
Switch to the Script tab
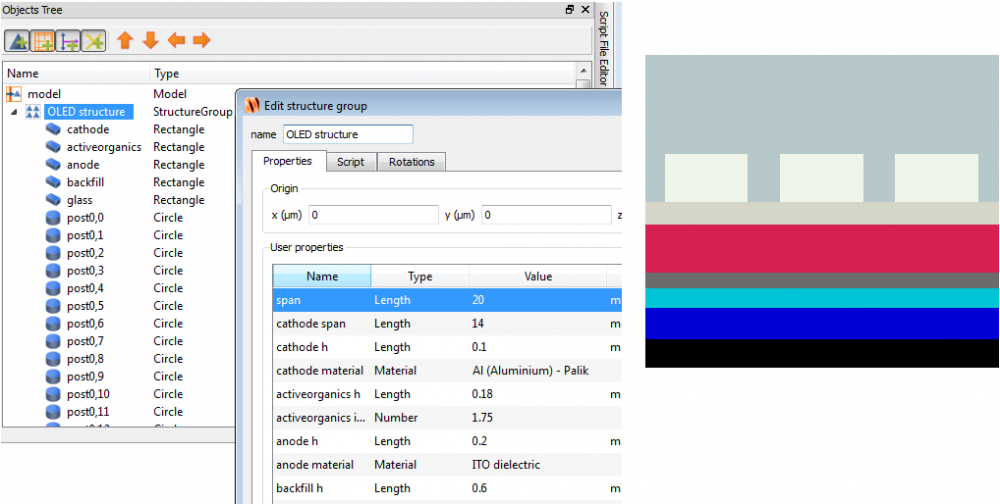pyautogui.click(x=350, y=162)
